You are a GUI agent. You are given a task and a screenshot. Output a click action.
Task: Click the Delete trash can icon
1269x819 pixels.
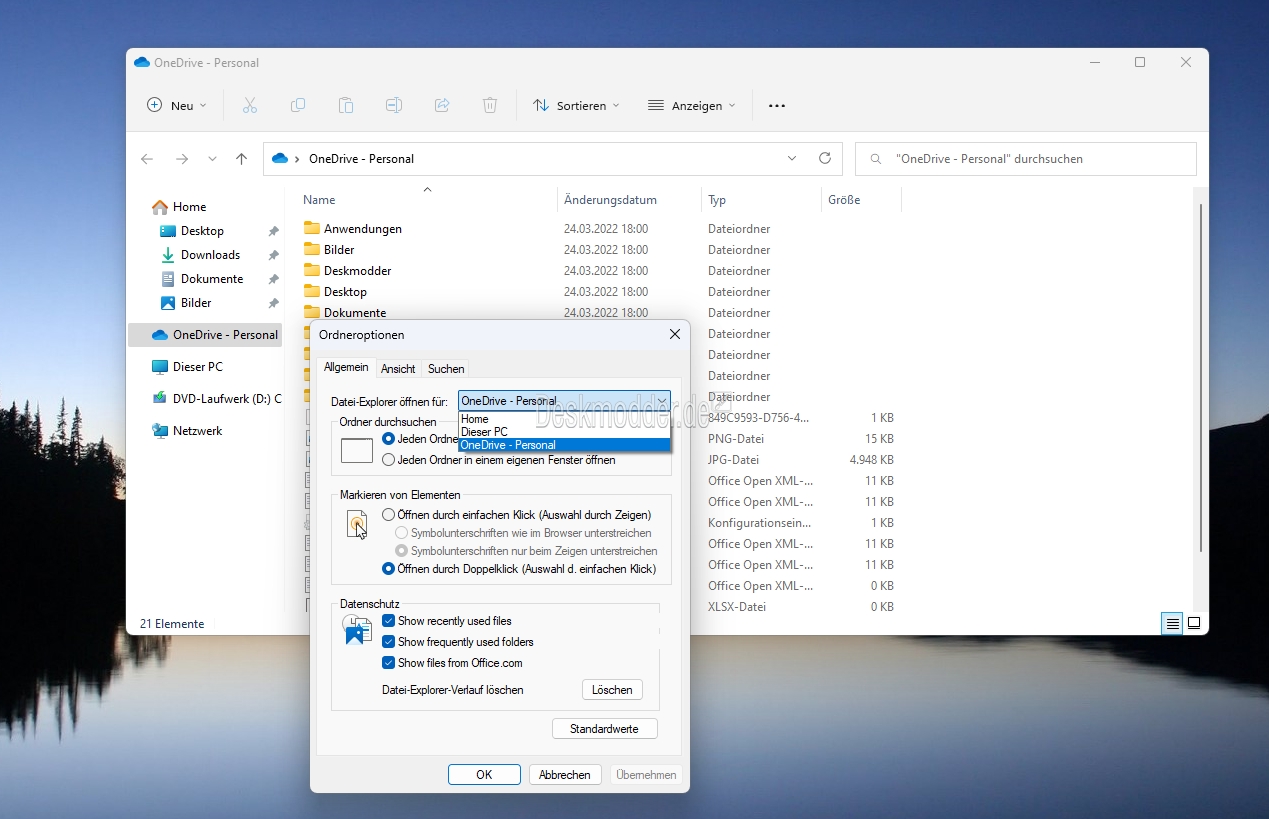490,105
